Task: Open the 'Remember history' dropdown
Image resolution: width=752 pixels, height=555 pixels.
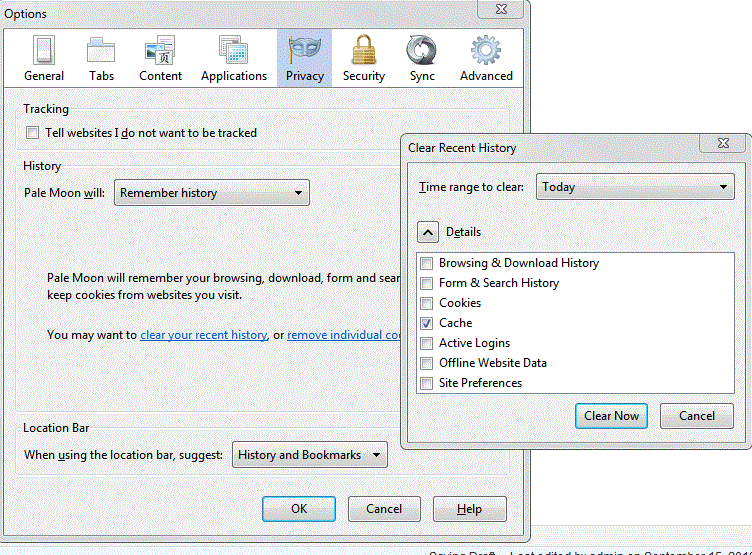Action: pos(212,193)
